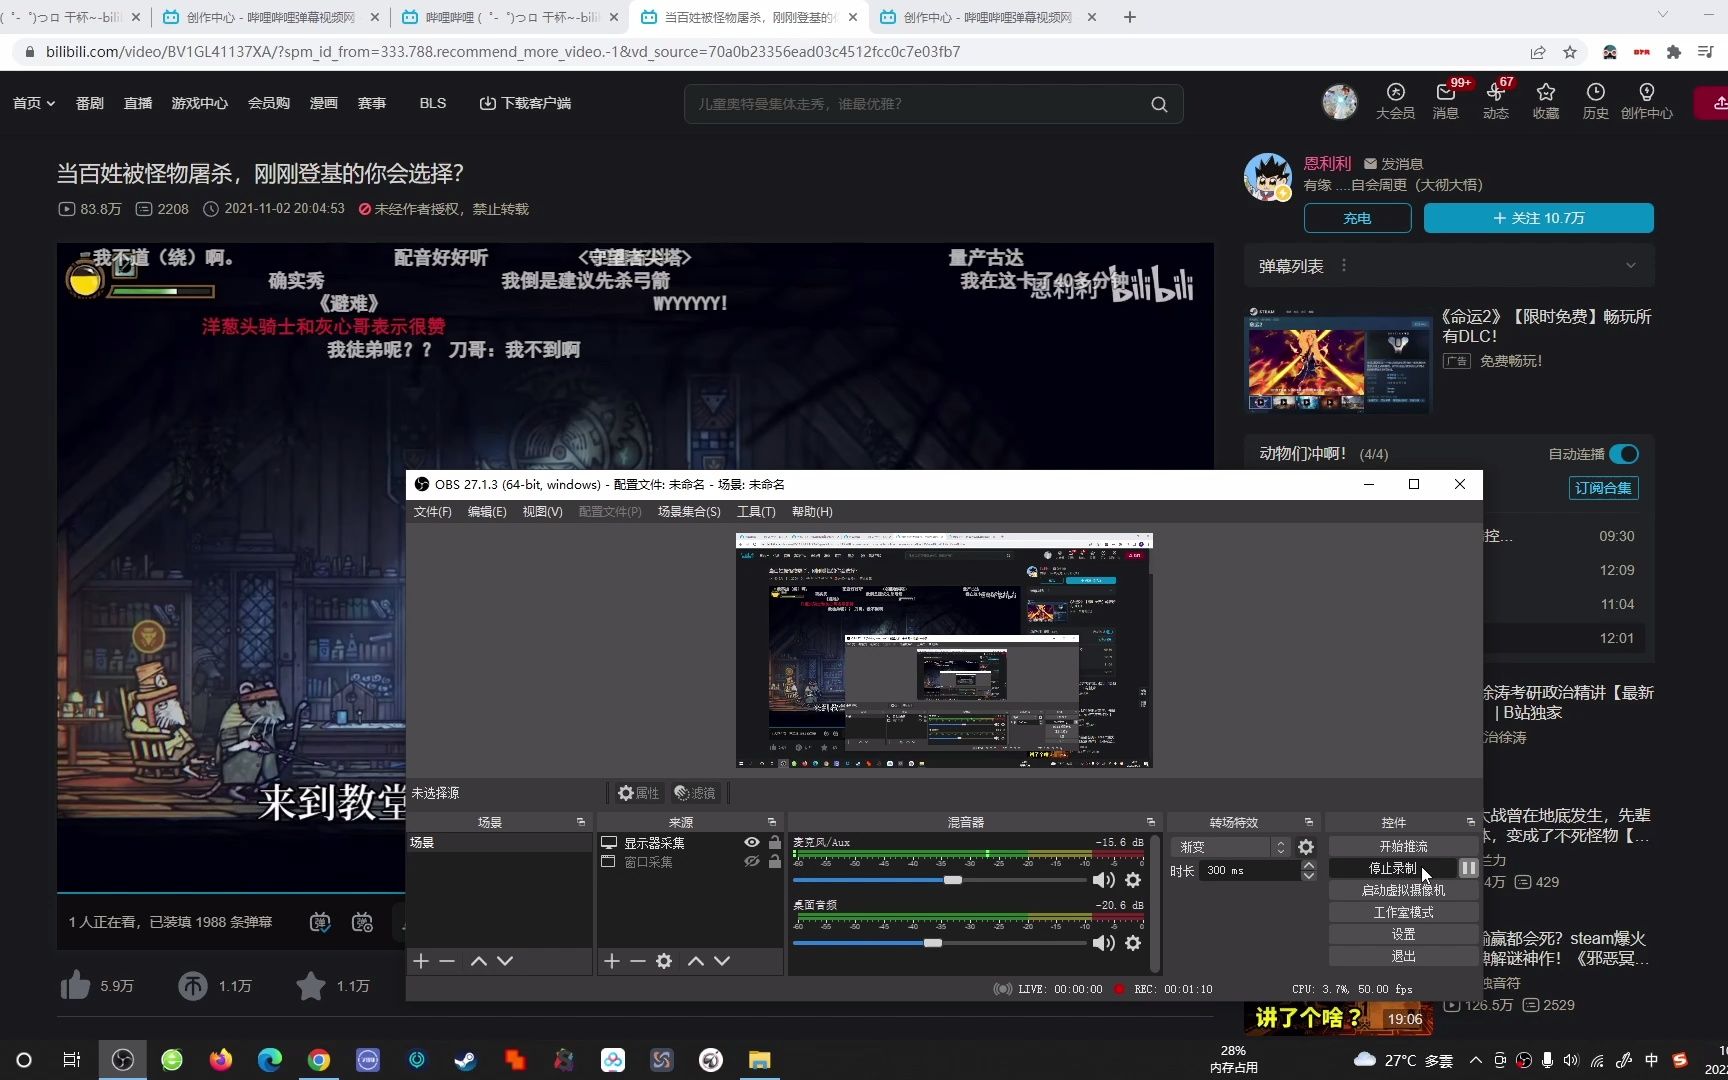Give coins to the video
The image size is (1728, 1080).
point(193,986)
